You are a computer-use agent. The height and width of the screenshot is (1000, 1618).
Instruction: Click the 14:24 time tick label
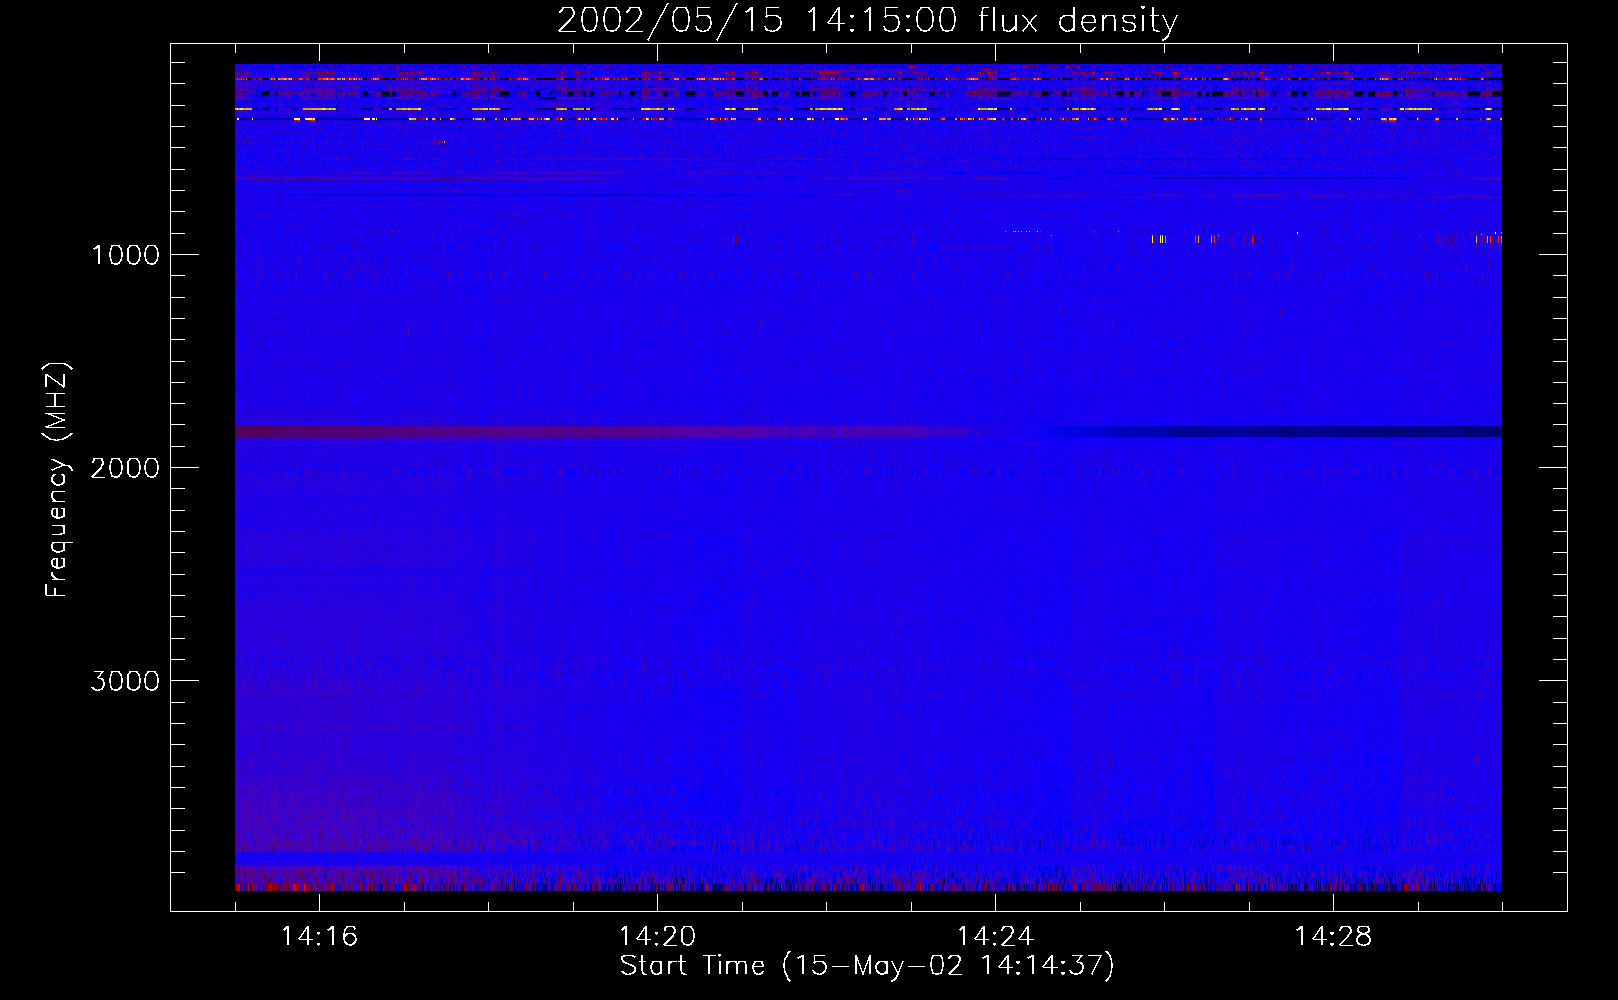click(995, 937)
